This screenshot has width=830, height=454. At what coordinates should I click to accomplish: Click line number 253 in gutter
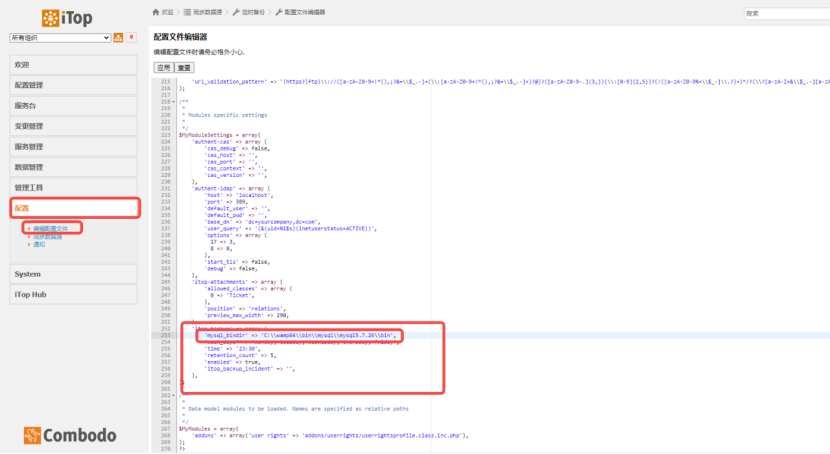(166, 335)
